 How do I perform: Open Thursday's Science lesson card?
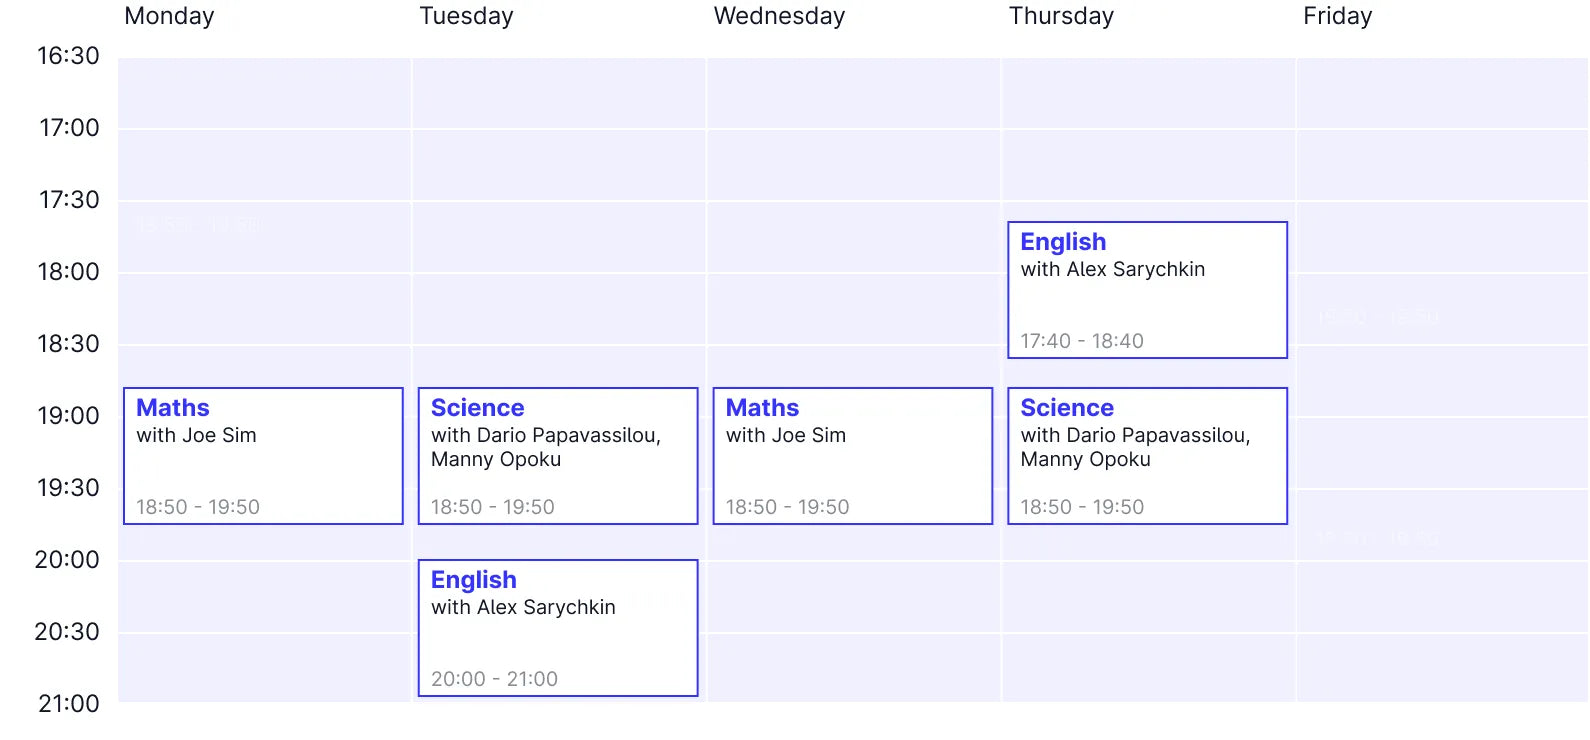(x=1147, y=455)
